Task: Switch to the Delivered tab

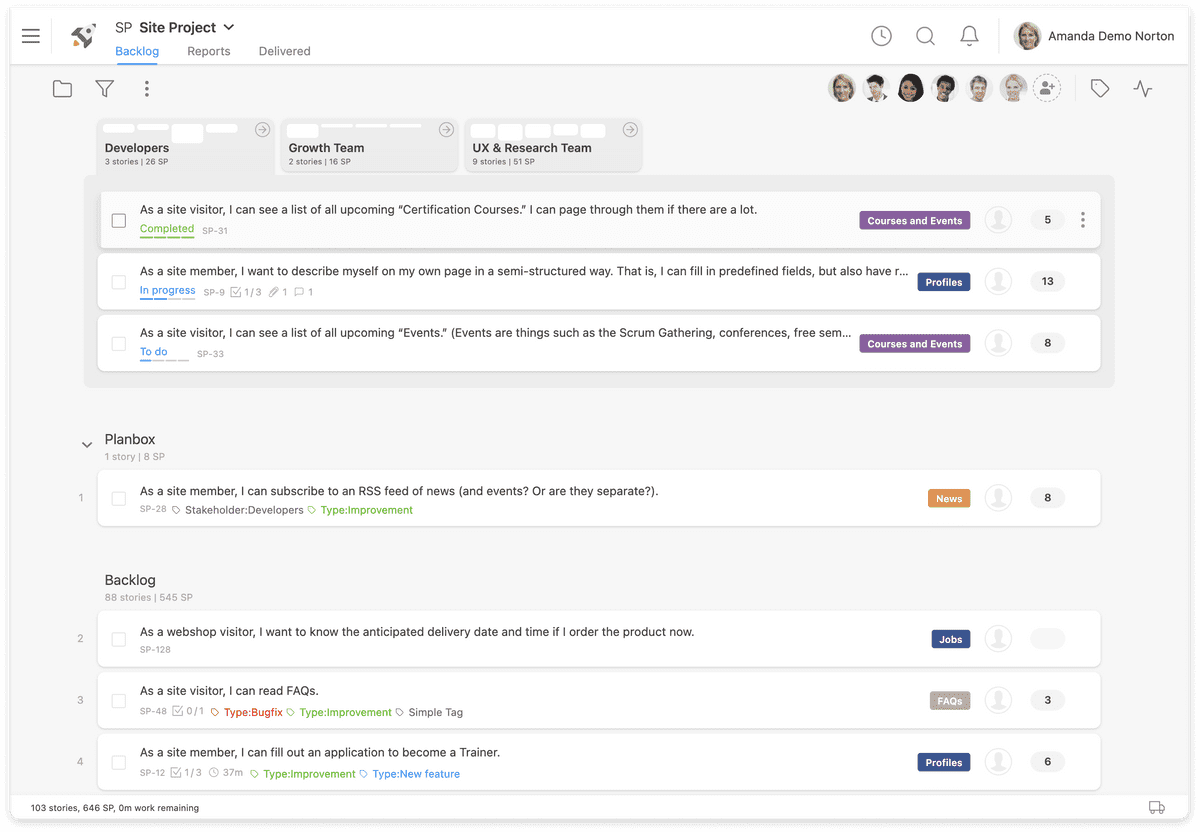Action: point(284,51)
